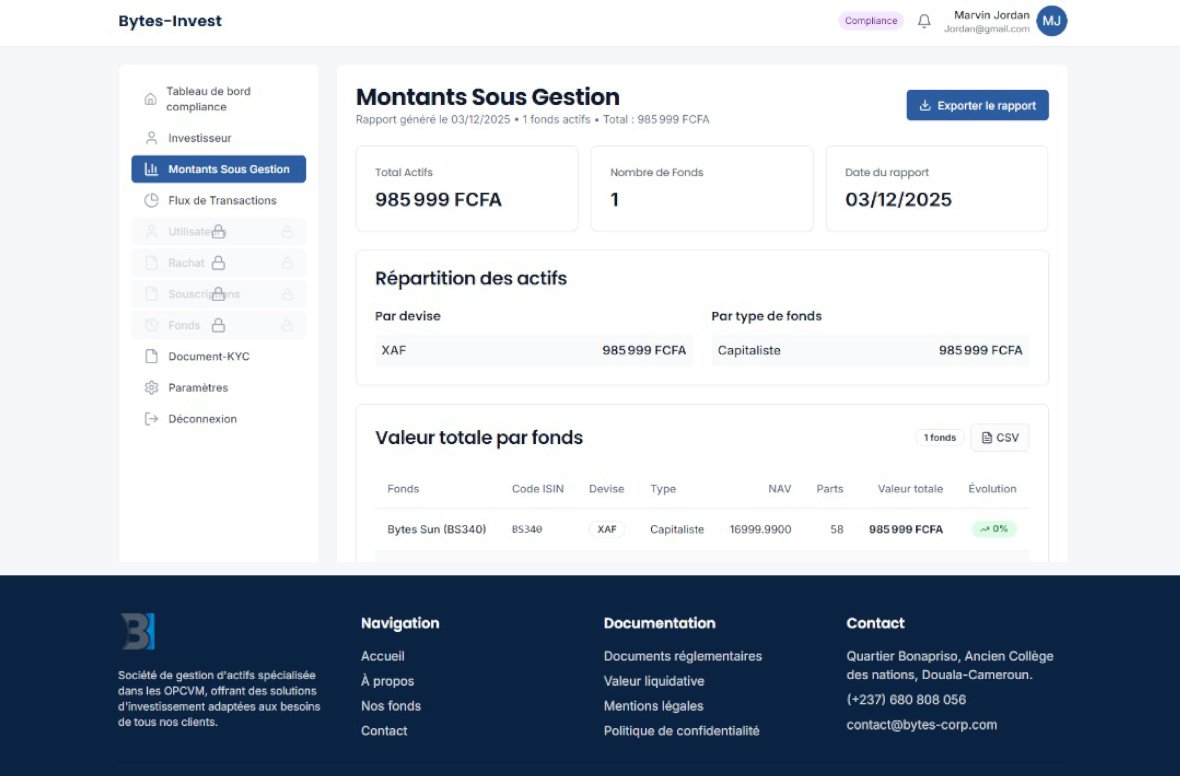Click the Bytes-Invest footer logo
The width and height of the screenshot is (1180, 776).
pos(138,631)
